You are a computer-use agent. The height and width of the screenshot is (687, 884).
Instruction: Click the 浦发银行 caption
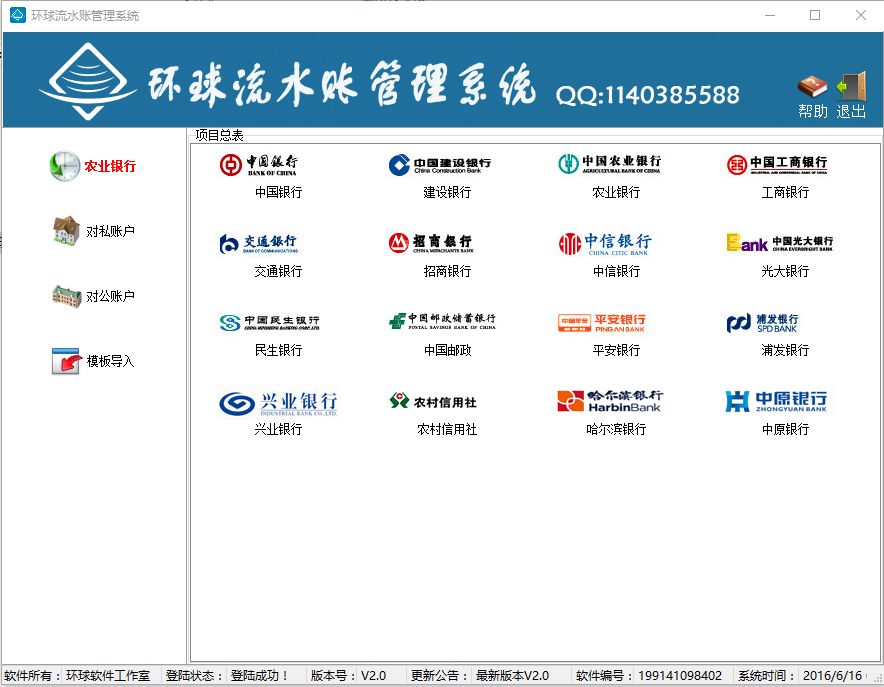[x=785, y=350]
